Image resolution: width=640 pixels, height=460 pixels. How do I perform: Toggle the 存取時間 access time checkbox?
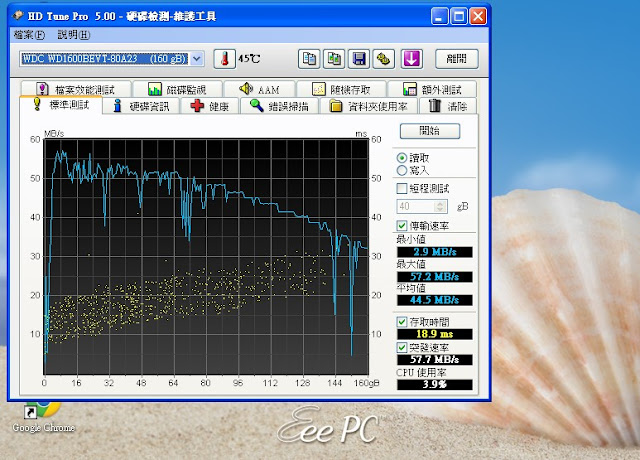tap(402, 320)
